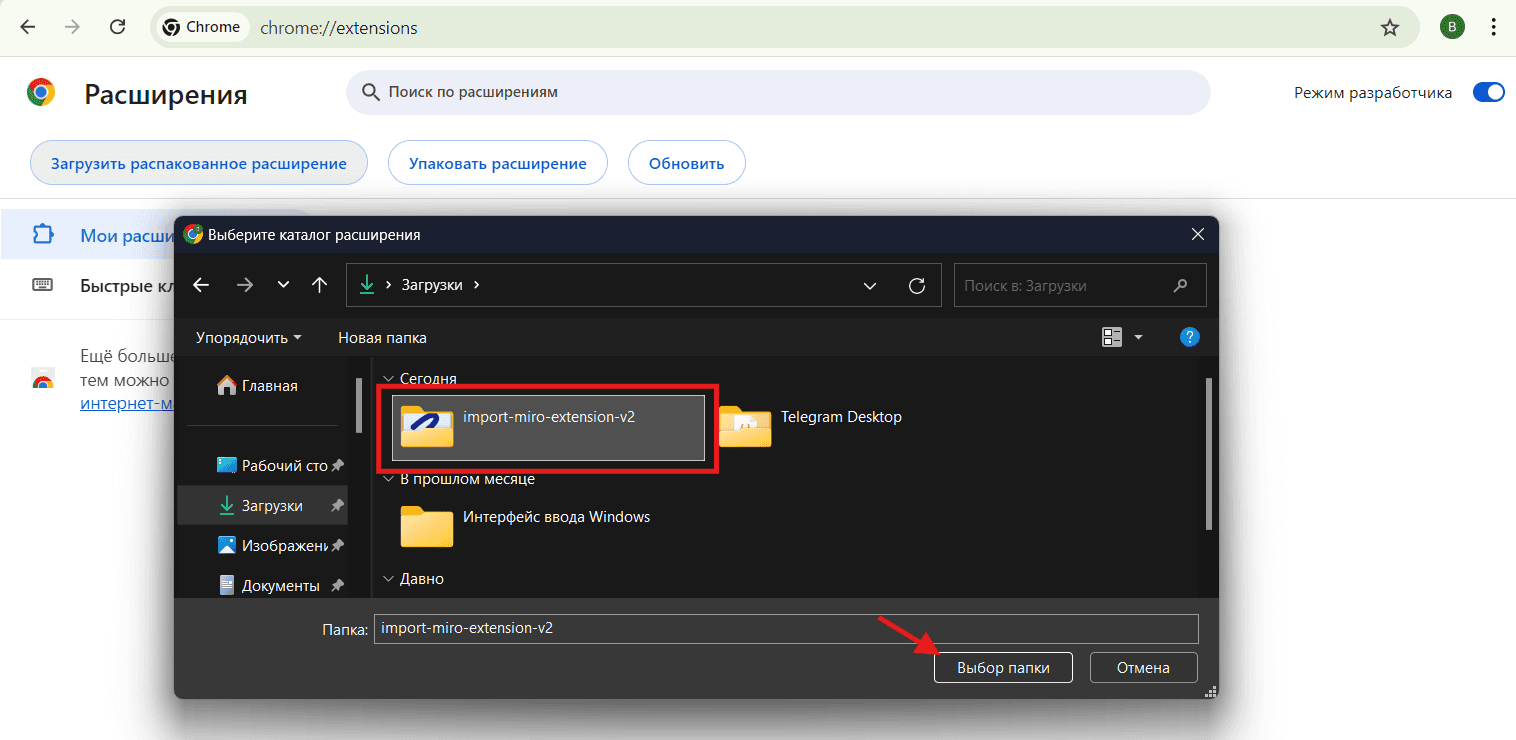
Task: Collapse the Сегодня group
Action: point(387,379)
